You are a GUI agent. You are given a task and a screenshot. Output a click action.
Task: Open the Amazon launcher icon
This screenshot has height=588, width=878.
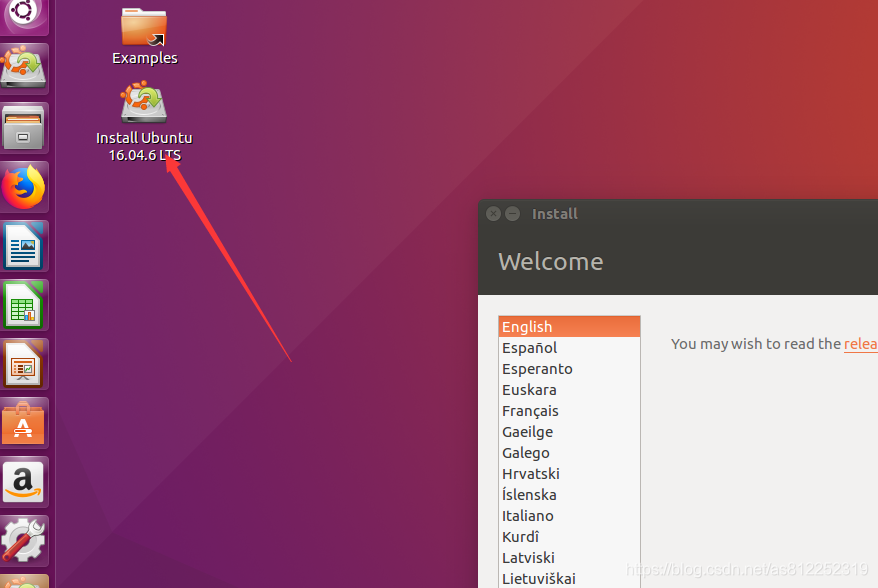pyautogui.click(x=24, y=482)
